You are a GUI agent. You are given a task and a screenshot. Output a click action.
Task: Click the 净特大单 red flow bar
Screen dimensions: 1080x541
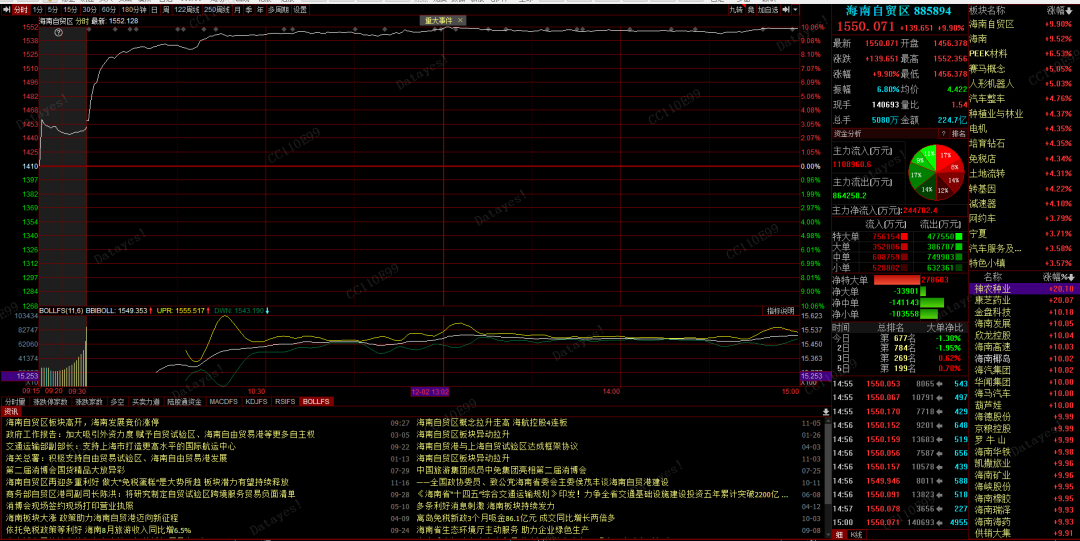pos(905,280)
